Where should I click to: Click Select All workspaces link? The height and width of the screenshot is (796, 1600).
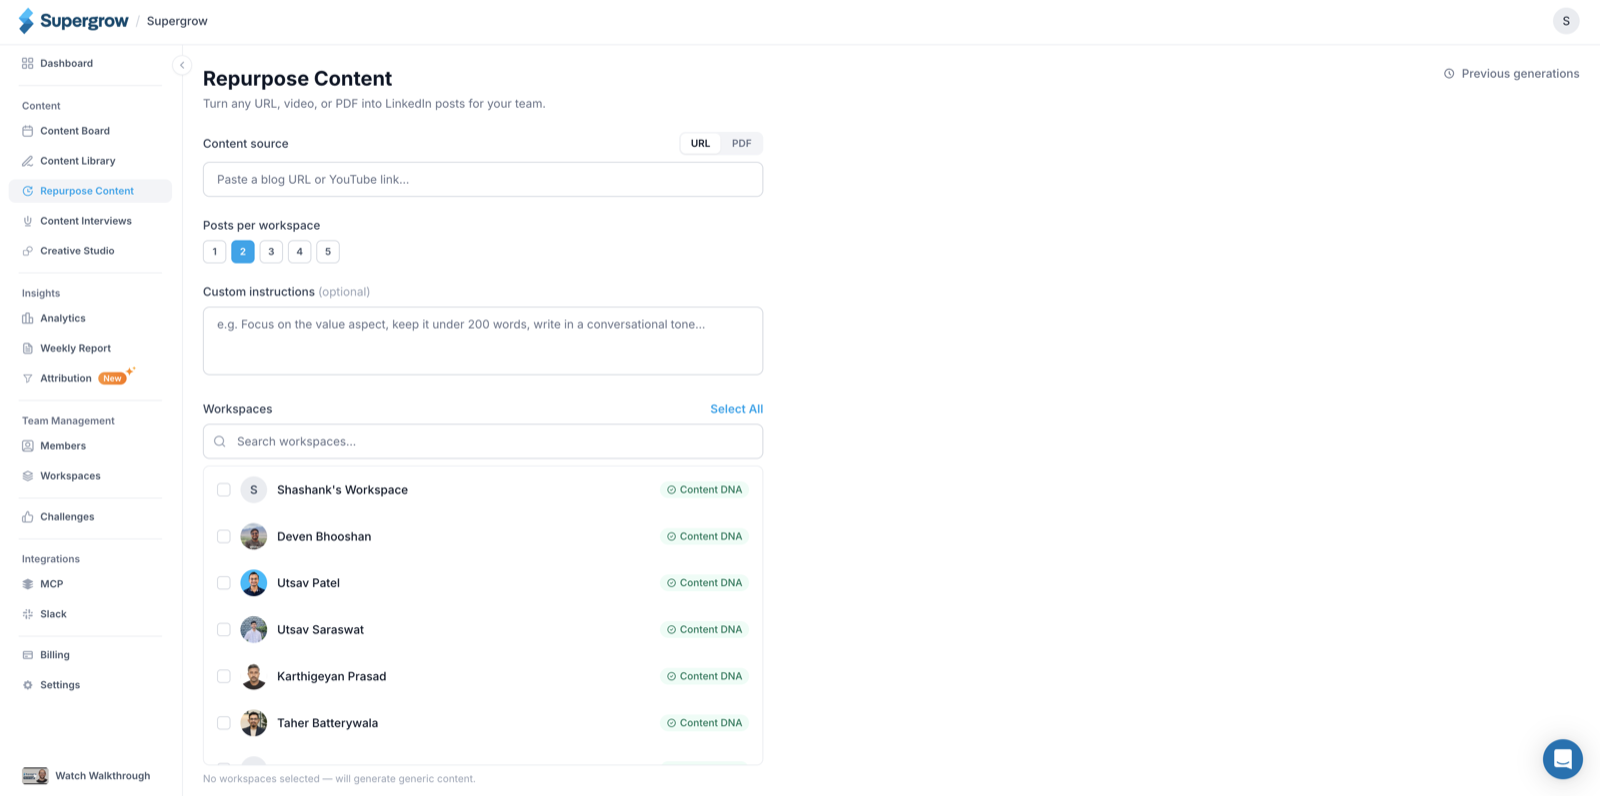736,409
